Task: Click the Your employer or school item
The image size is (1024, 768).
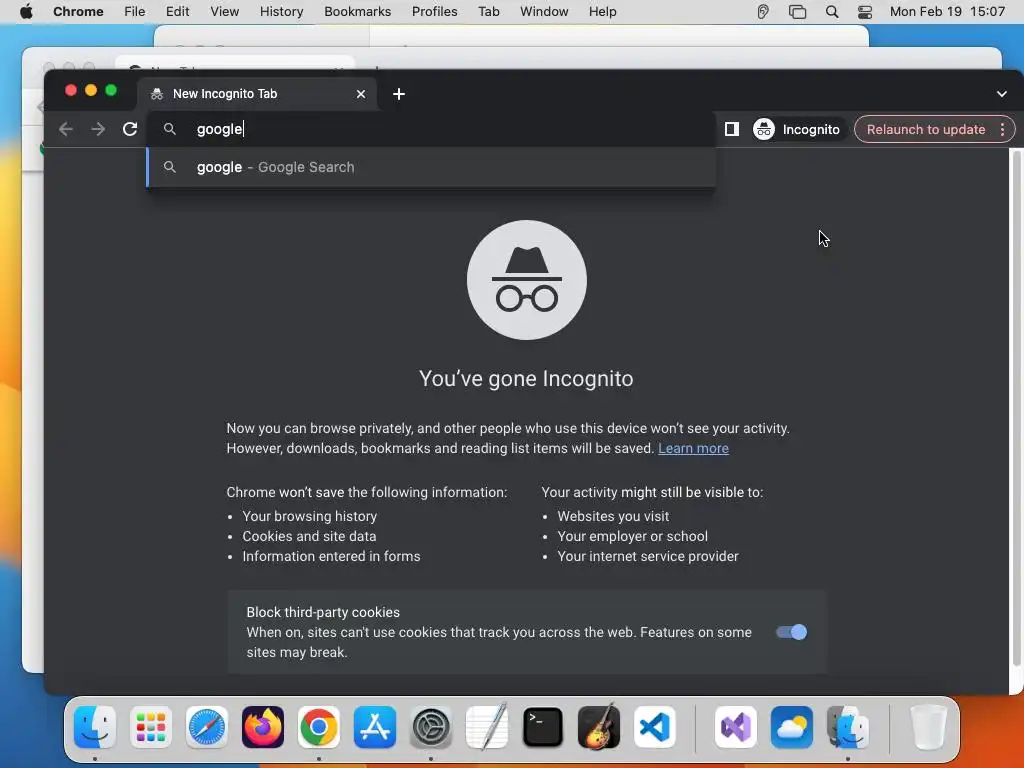Action: (x=632, y=536)
